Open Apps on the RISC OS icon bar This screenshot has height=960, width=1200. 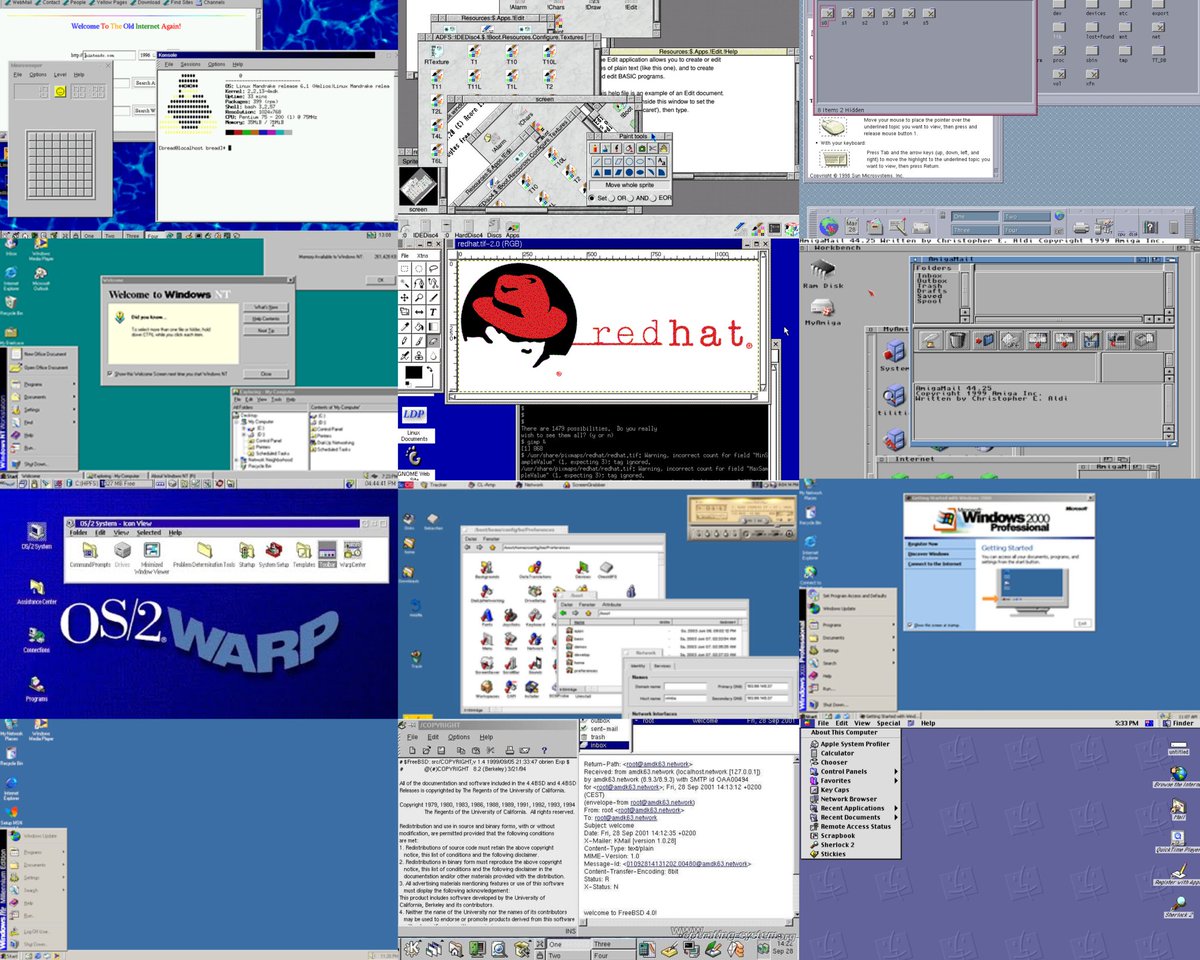tap(513, 228)
